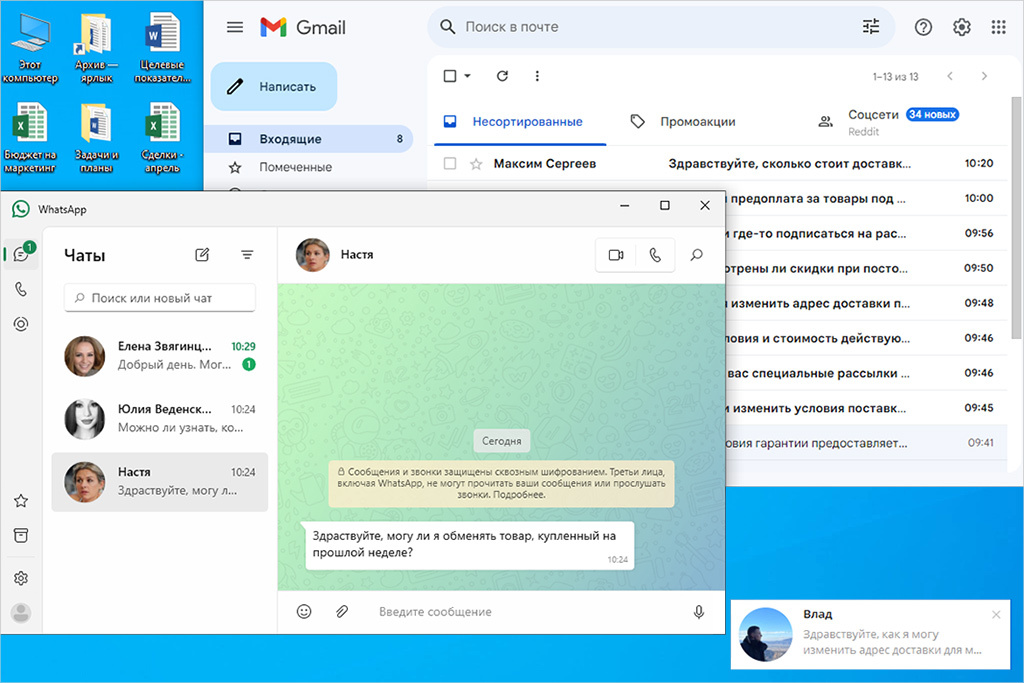Select Задачи и планы desktop folder

[x=96, y=138]
